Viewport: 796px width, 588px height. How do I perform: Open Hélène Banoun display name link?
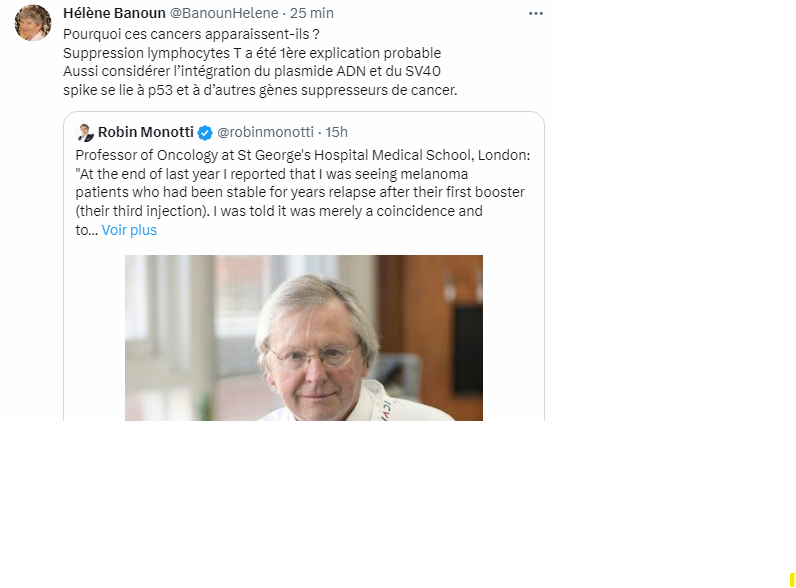tap(114, 13)
